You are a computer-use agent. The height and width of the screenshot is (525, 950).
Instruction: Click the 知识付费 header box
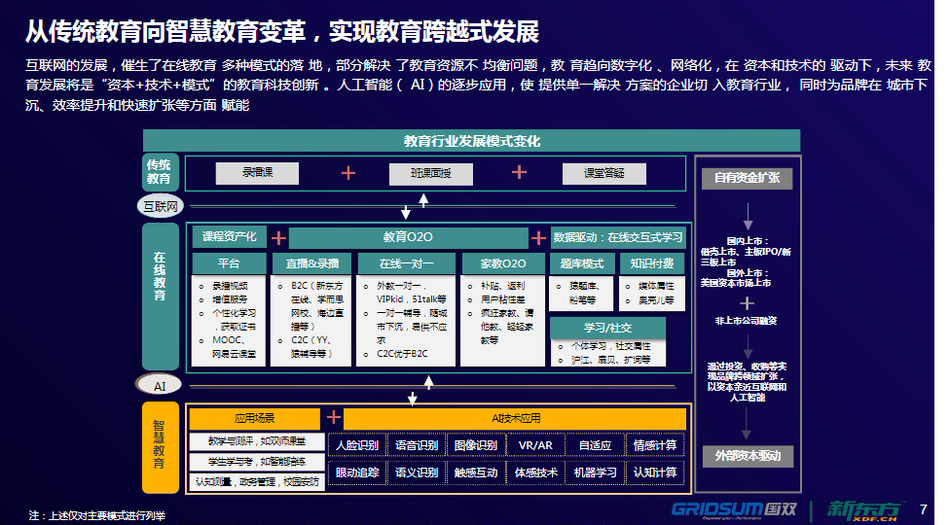pyautogui.click(x=652, y=264)
